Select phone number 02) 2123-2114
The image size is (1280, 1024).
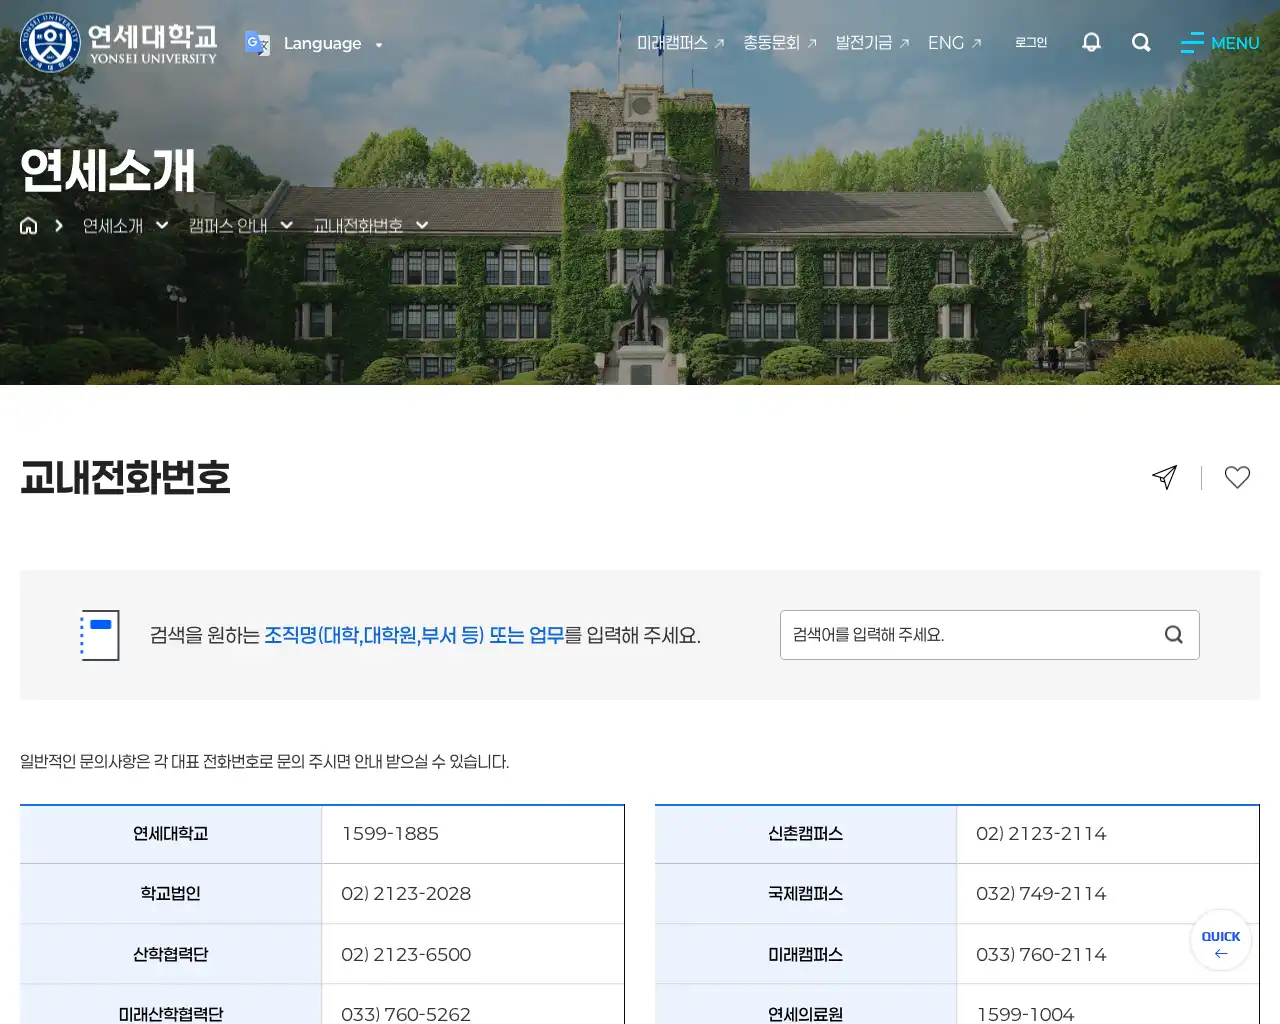(x=1041, y=834)
